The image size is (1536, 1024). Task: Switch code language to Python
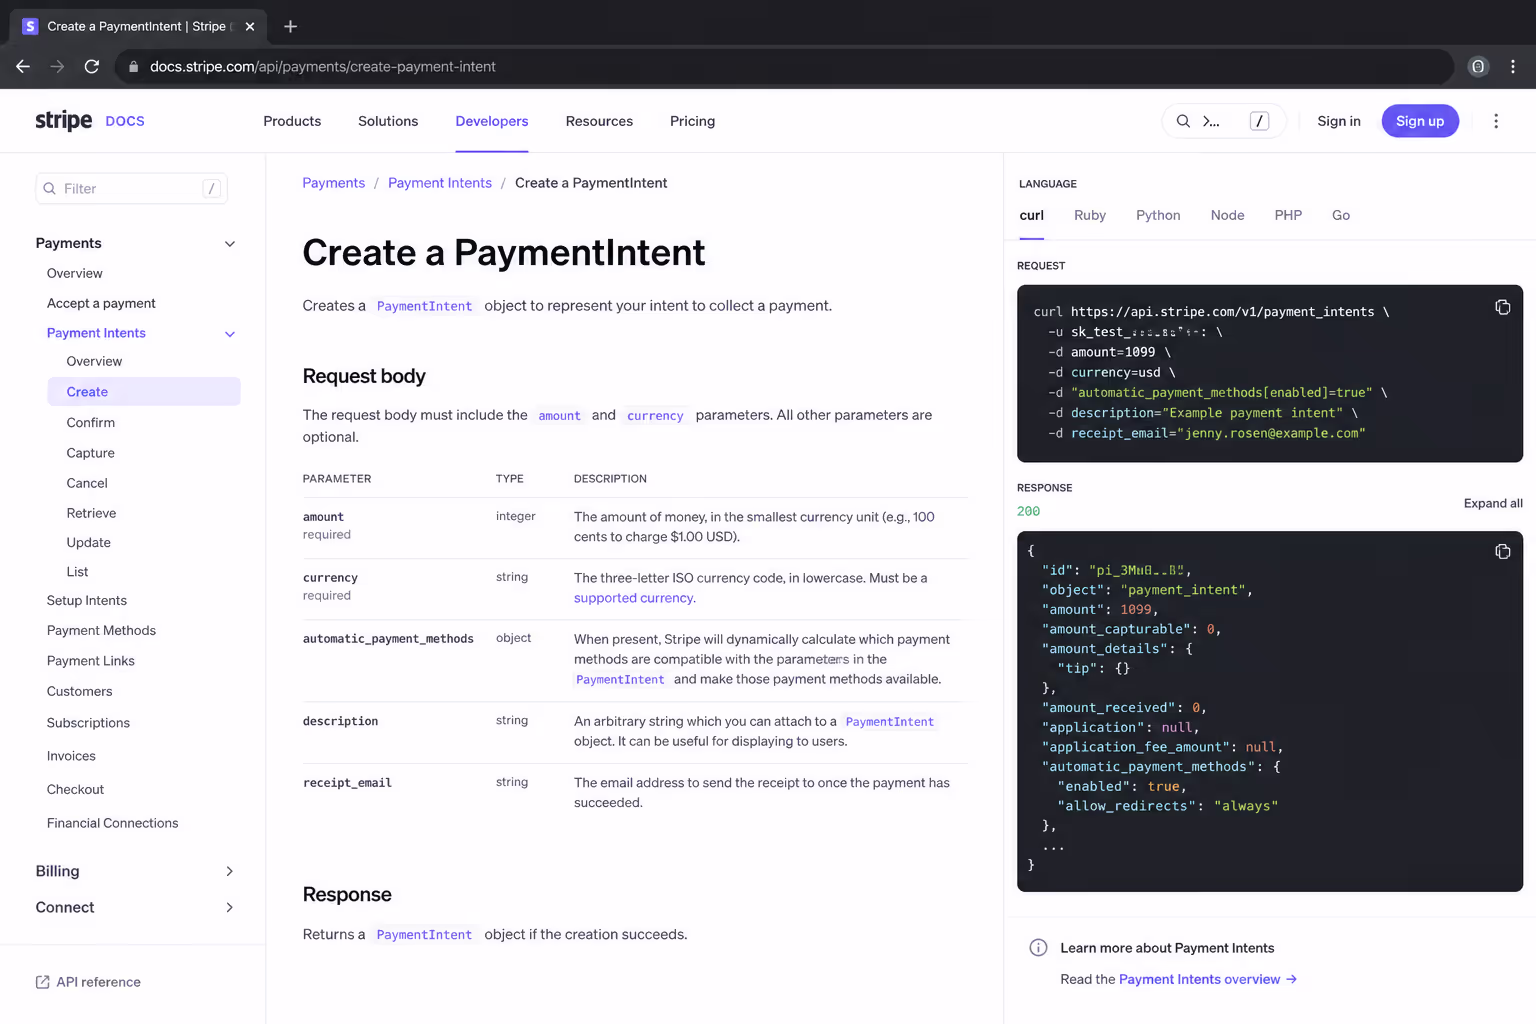pos(1158,215)
